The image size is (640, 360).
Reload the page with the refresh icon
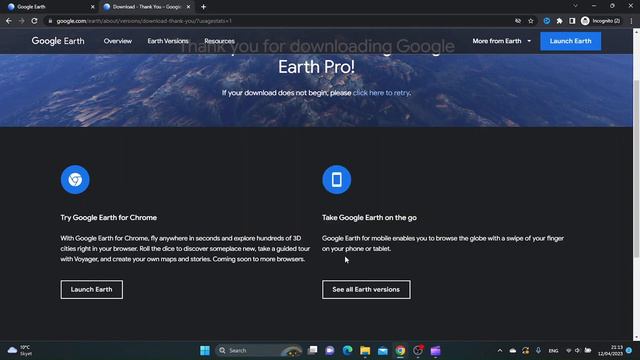(34, 21)
